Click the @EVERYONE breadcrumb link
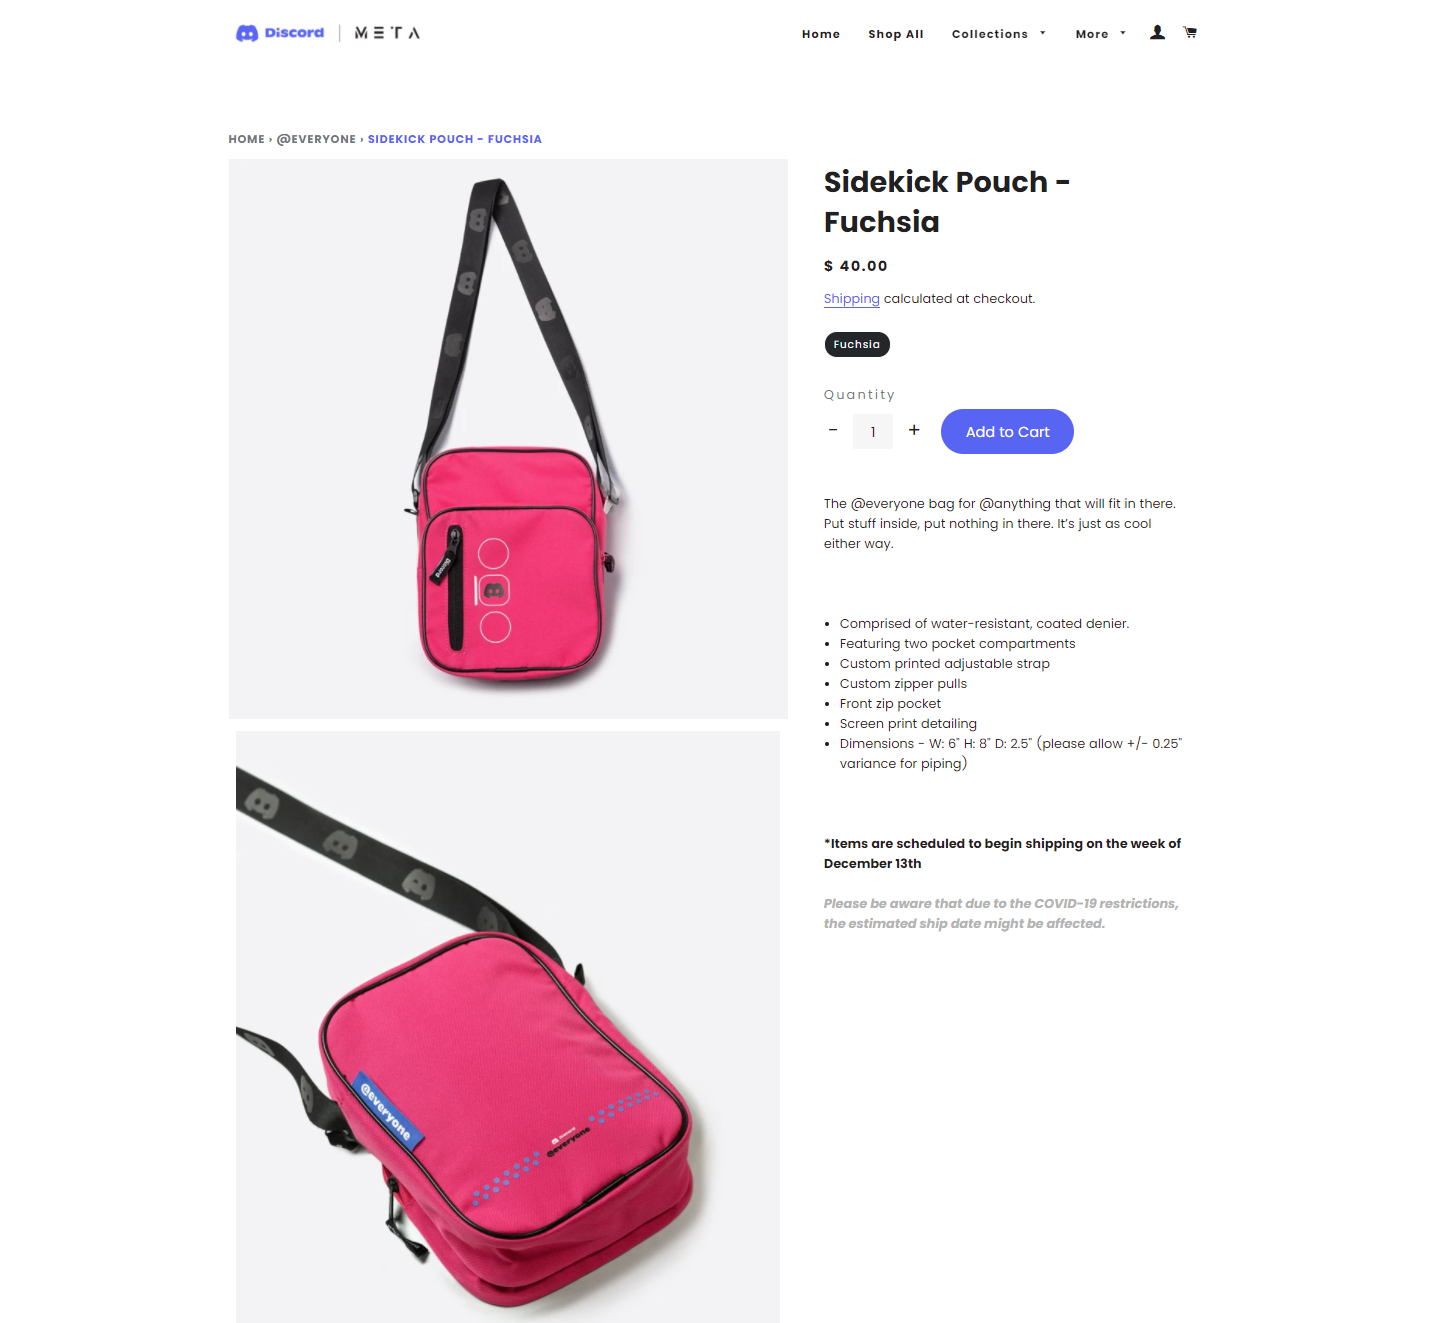 pyautogui.click(x=316, y=139)
